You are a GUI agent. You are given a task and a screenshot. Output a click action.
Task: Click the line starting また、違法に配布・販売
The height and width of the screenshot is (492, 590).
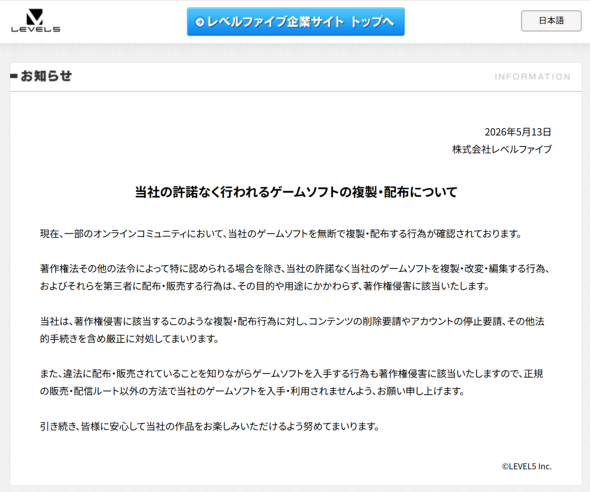click(x=292, y=374)
